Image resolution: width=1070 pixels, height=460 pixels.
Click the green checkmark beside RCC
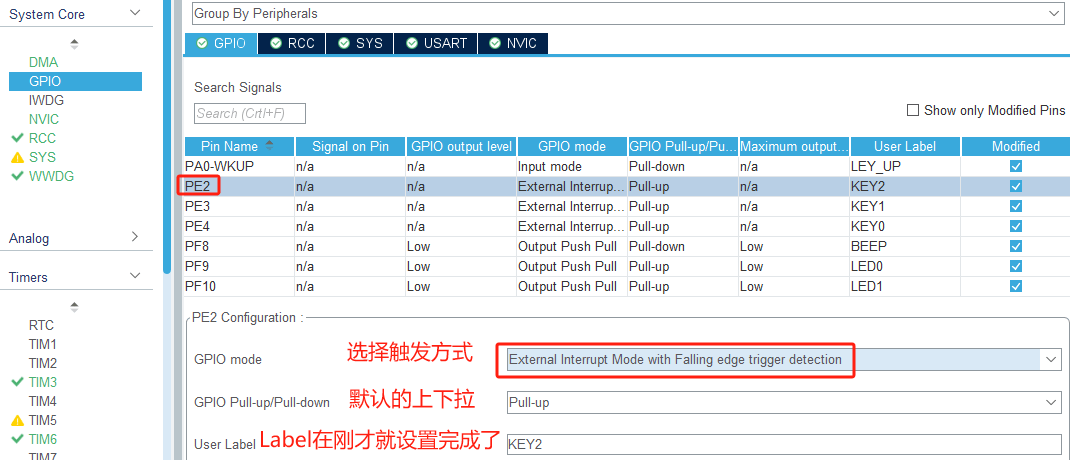(x=18, y=139)
